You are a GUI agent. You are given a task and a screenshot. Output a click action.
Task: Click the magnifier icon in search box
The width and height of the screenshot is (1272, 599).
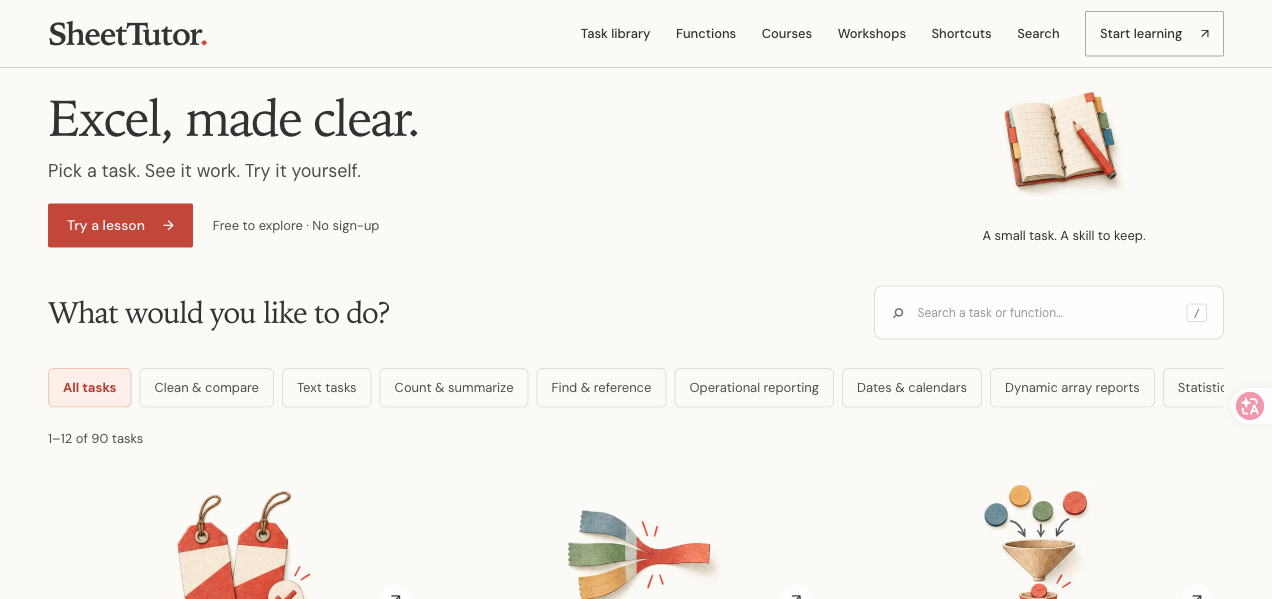tap(898, 313)
